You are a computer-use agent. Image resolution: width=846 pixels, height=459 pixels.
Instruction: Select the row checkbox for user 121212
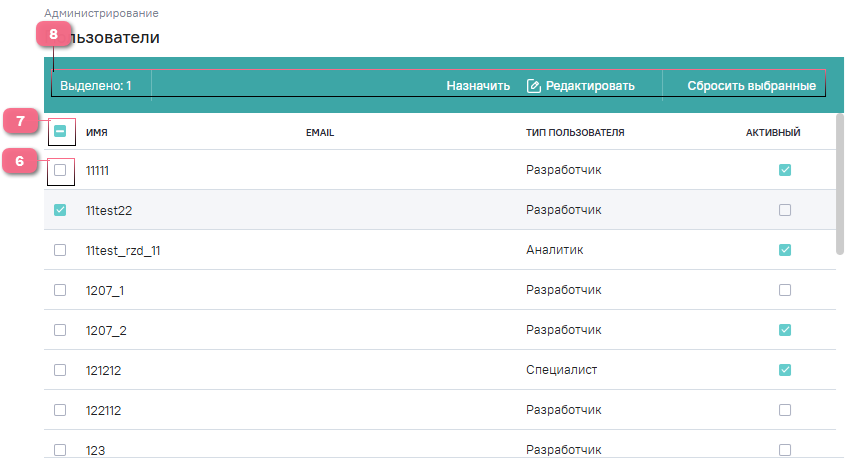[60, 370]
